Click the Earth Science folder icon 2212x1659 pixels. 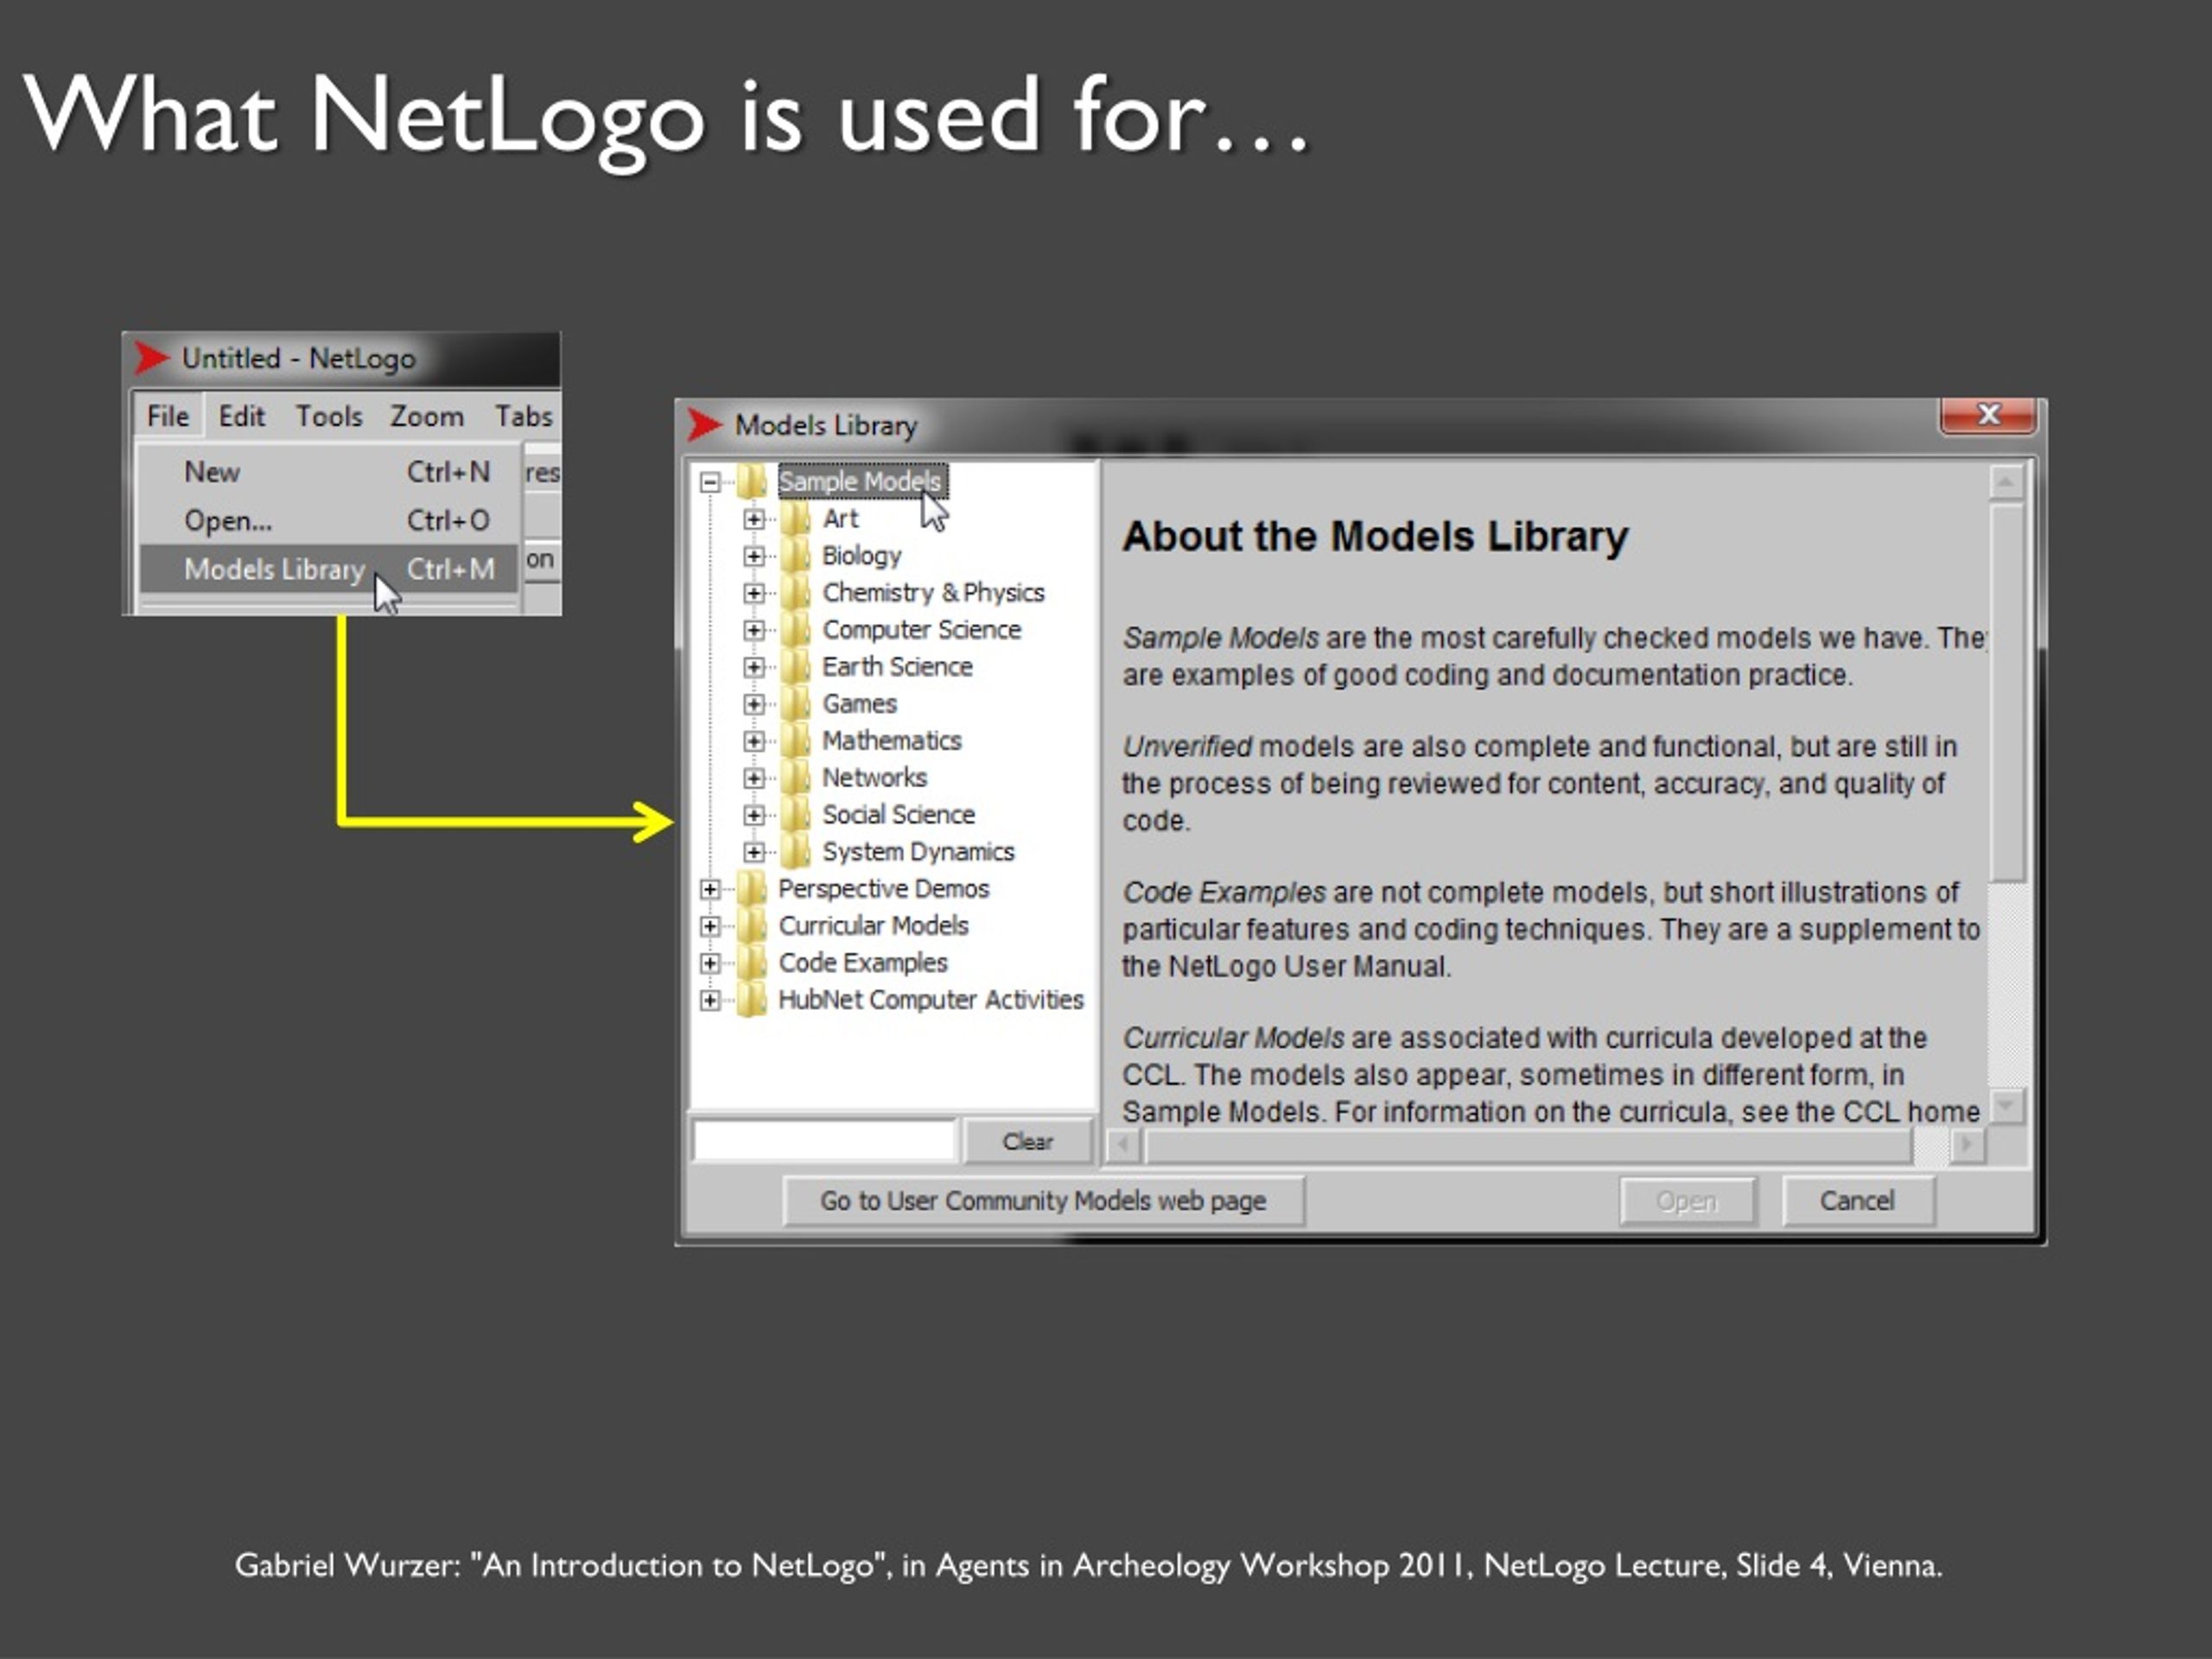pos(796,666)
